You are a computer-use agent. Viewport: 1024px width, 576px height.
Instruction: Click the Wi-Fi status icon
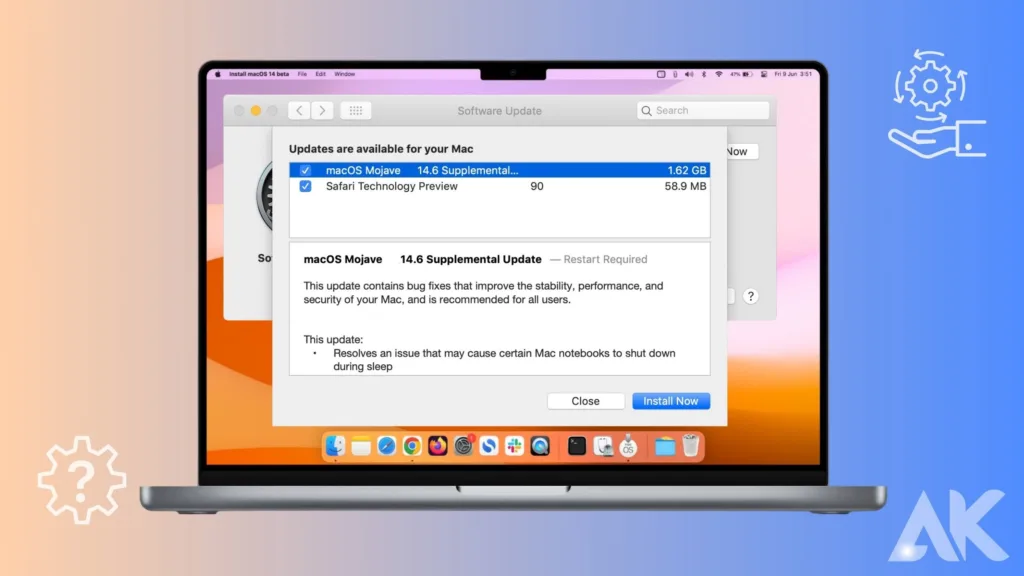click(x=718, y=74)
